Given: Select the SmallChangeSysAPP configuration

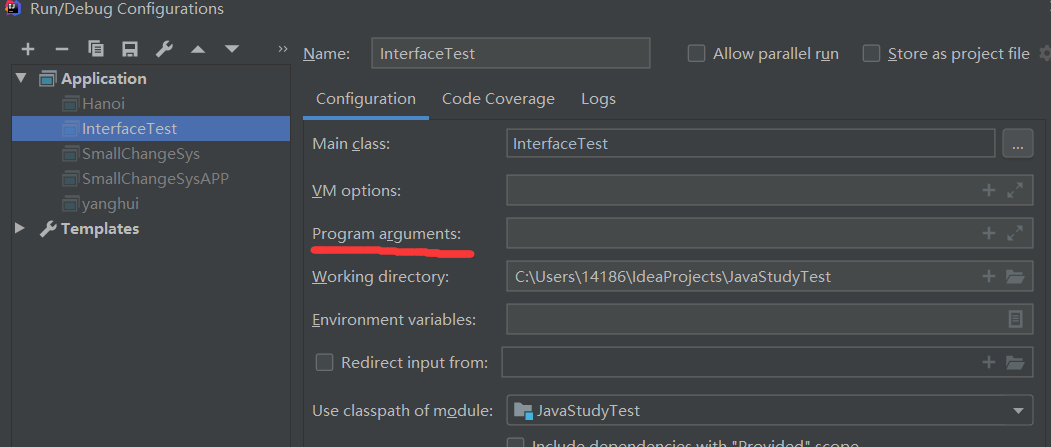Looking at the screenshot, I should (155, 179).
